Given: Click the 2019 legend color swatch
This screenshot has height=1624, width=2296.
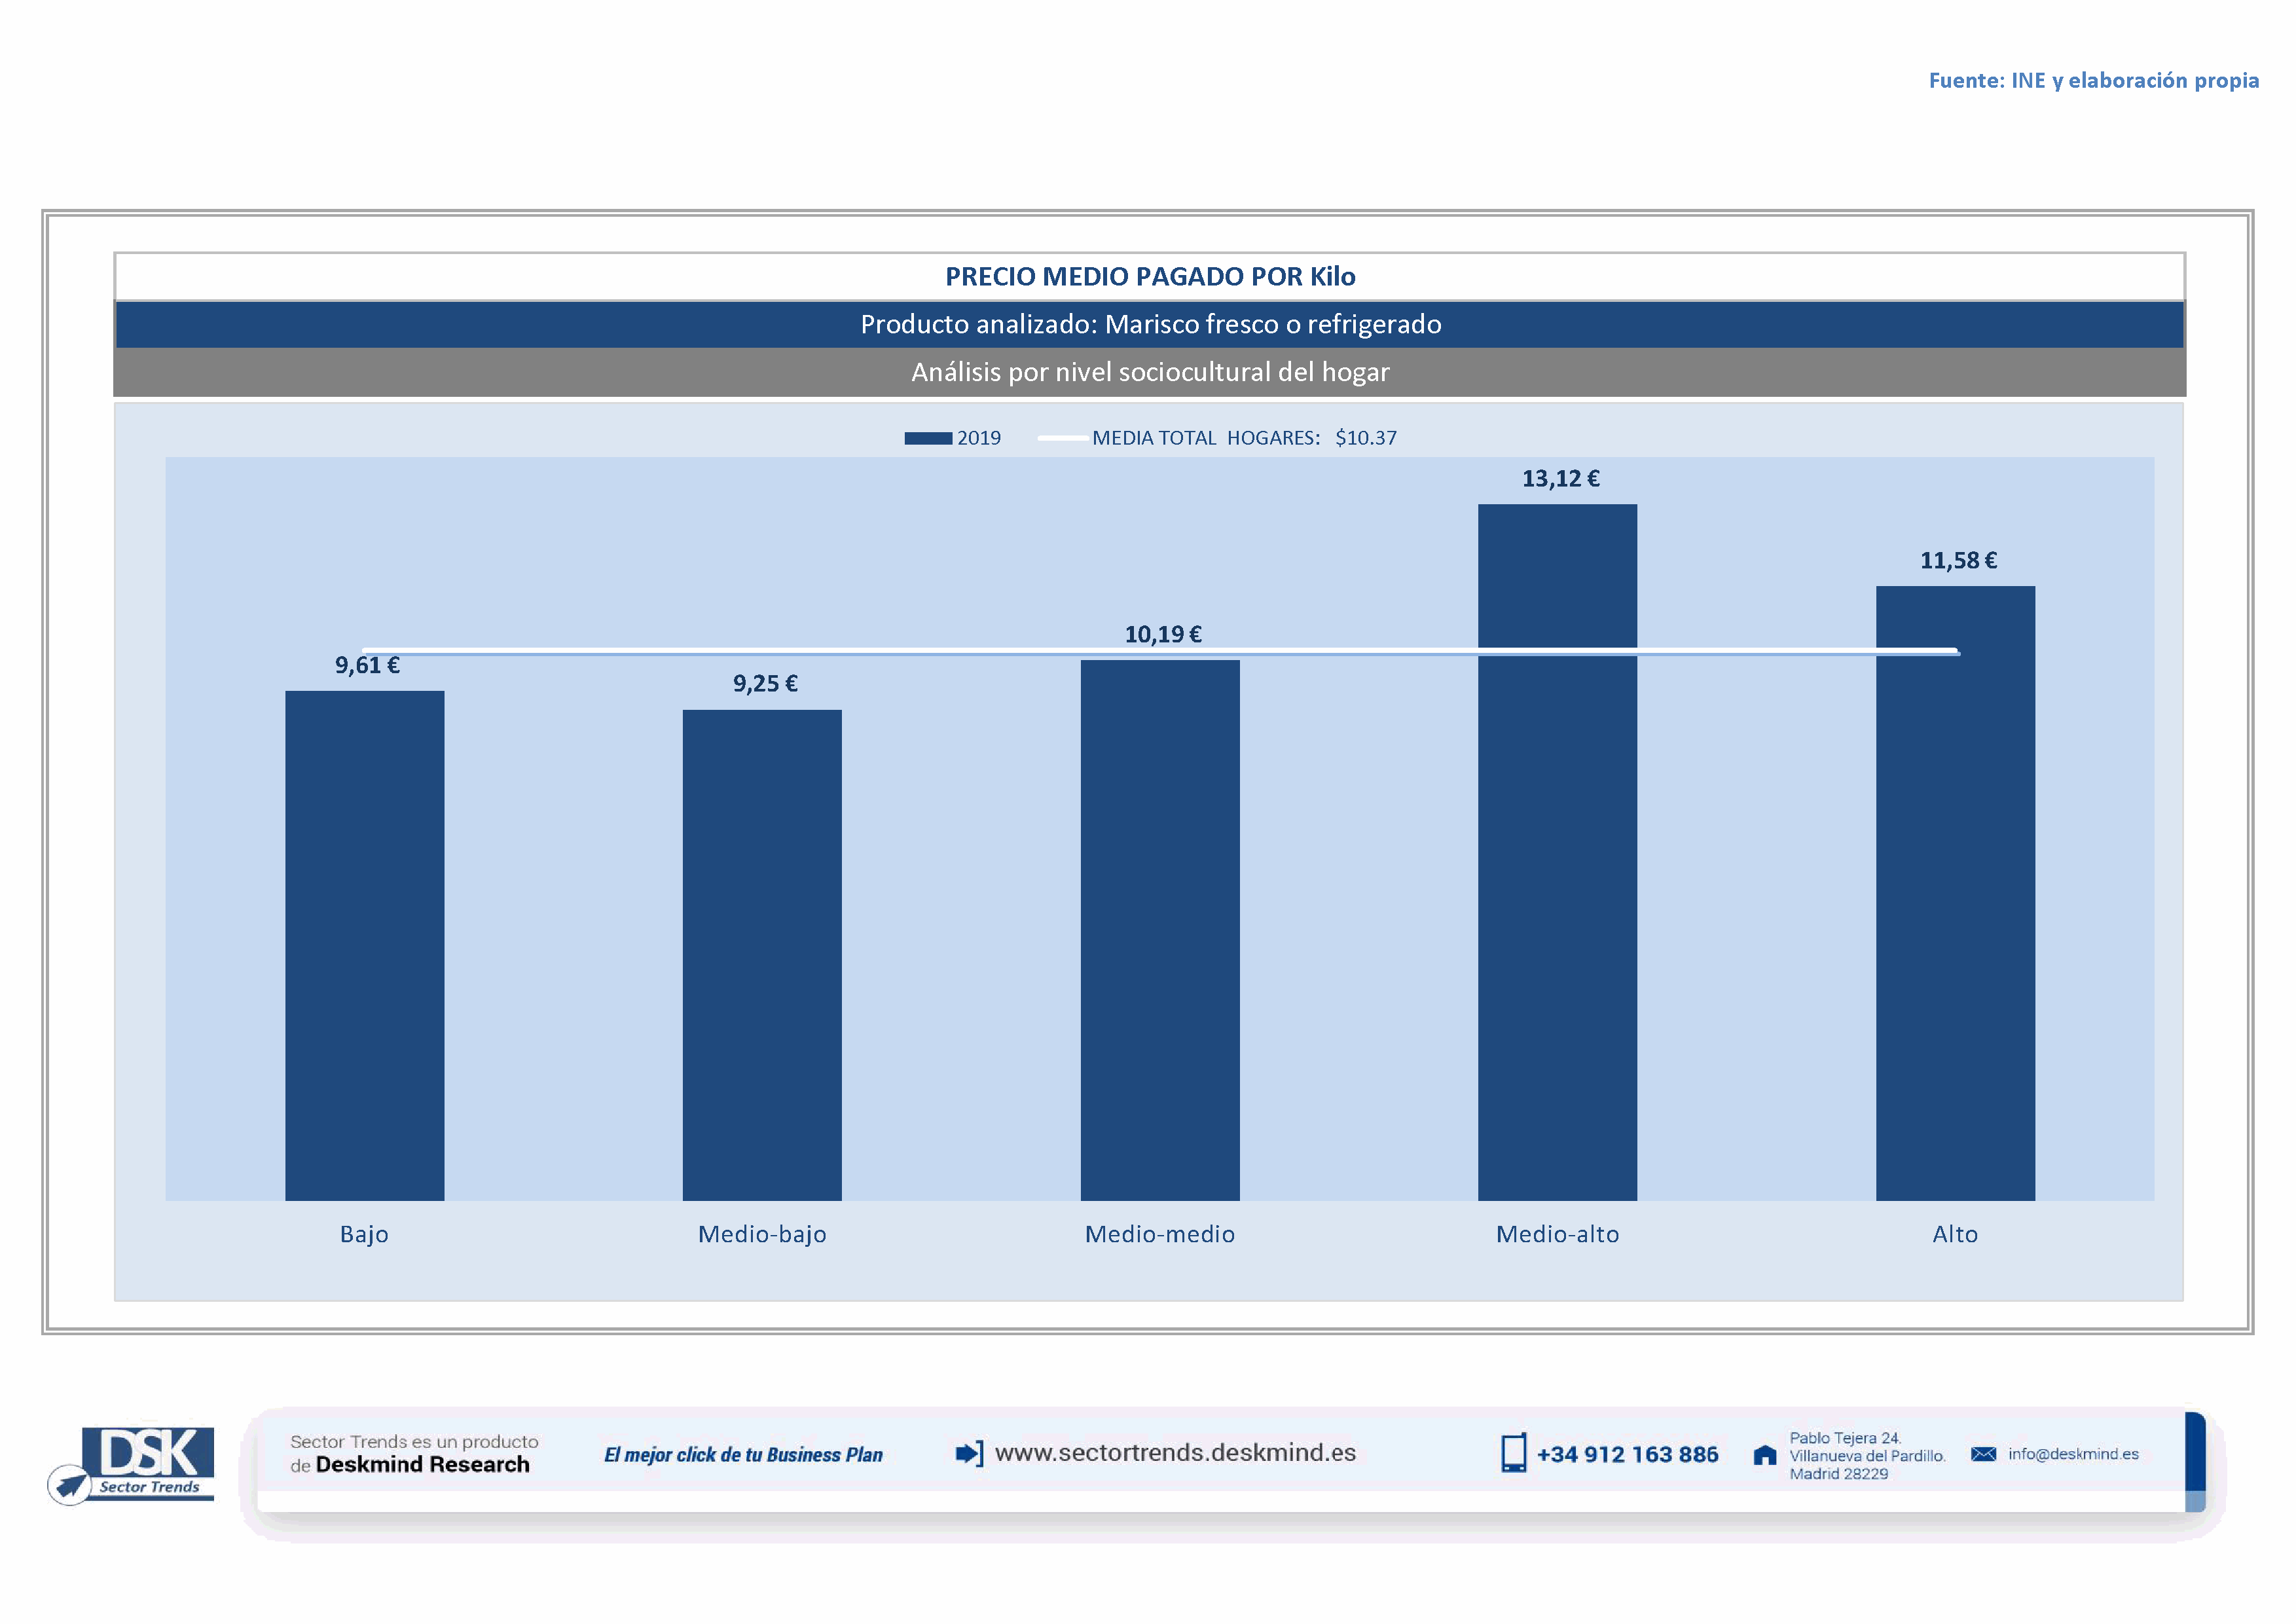Looking at the screenshot, I should tap(927, 438).
